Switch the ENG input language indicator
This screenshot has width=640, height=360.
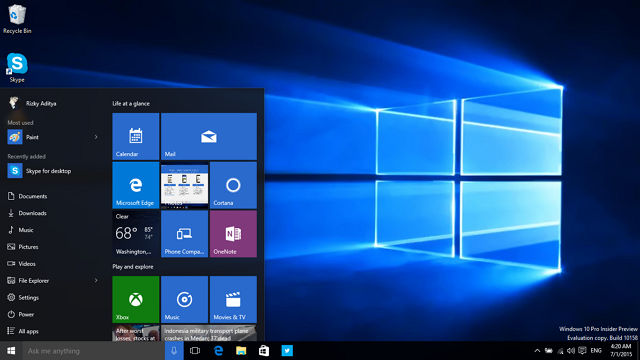596,351
